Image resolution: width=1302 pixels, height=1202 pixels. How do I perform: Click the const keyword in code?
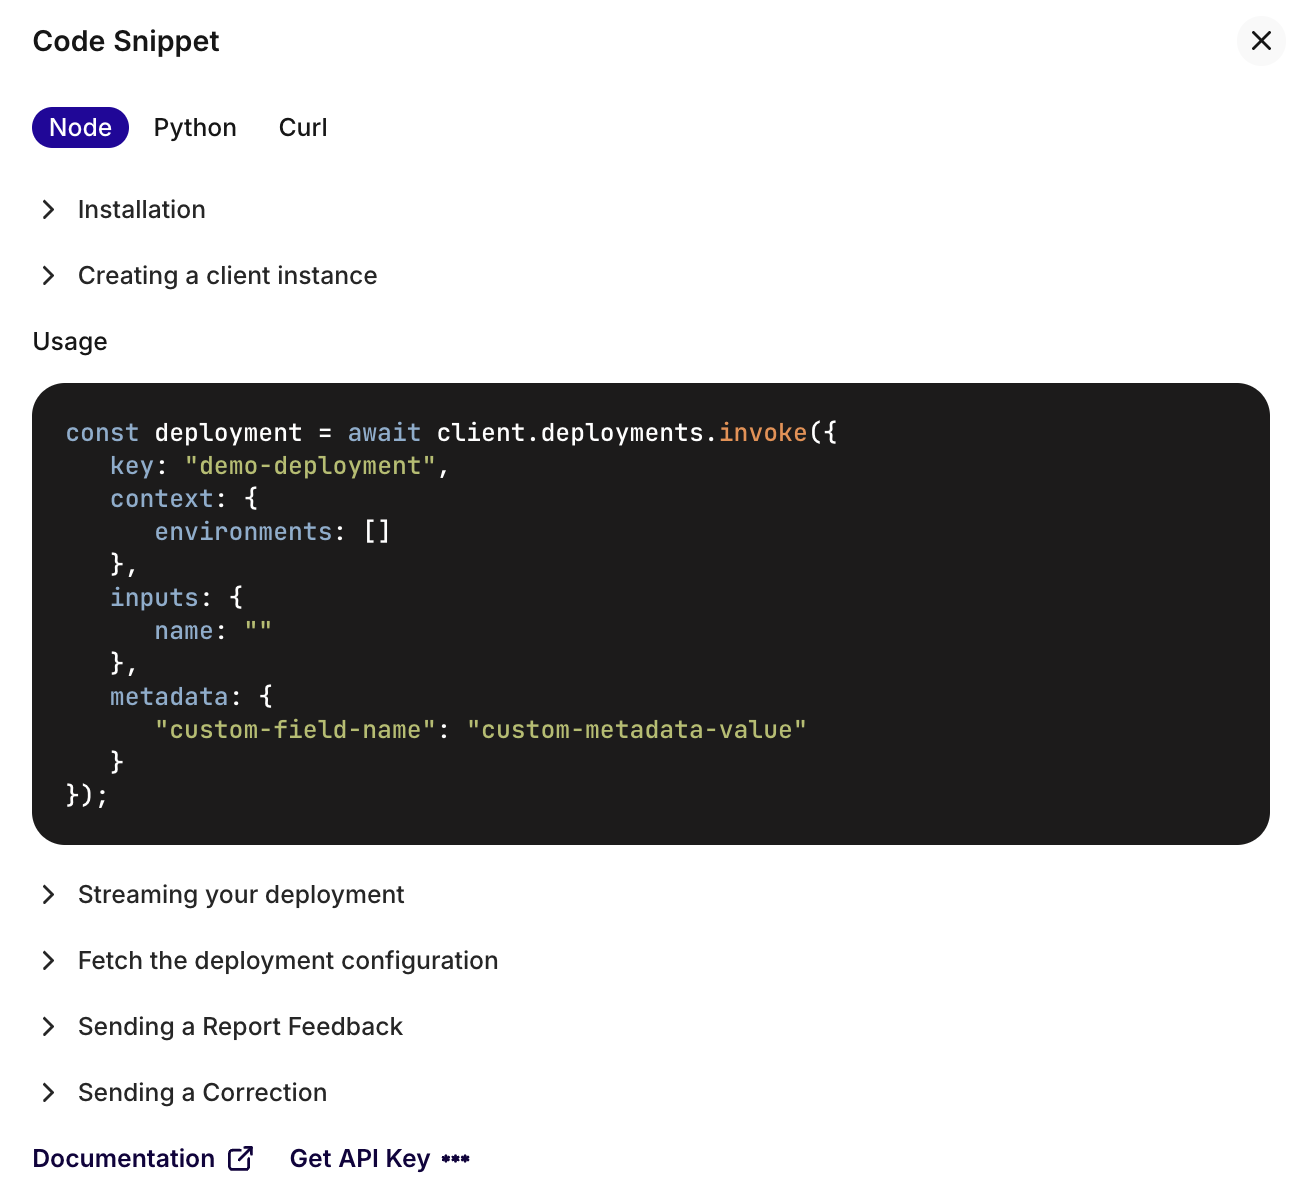pyautogui.click(x=102, y=433)
